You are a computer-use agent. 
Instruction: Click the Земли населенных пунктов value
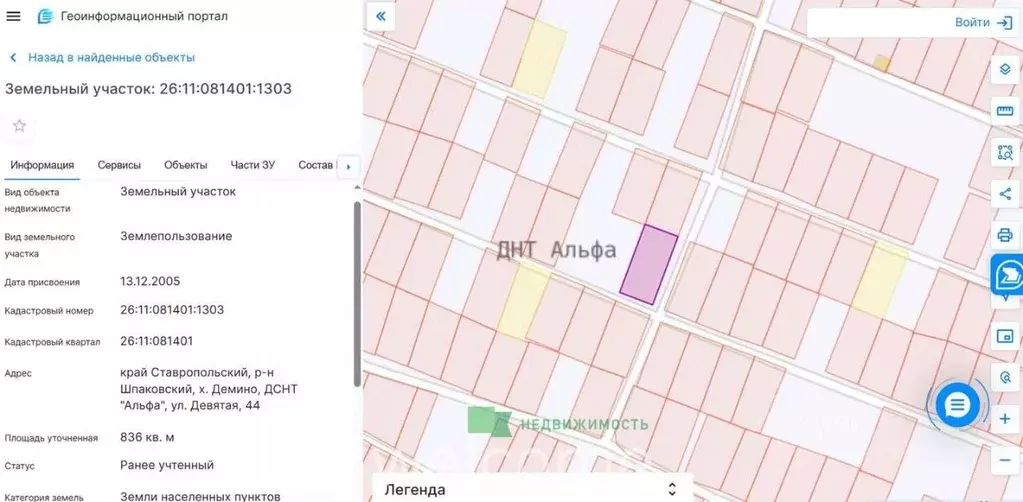pyautogui.click(x=200, y=496)
